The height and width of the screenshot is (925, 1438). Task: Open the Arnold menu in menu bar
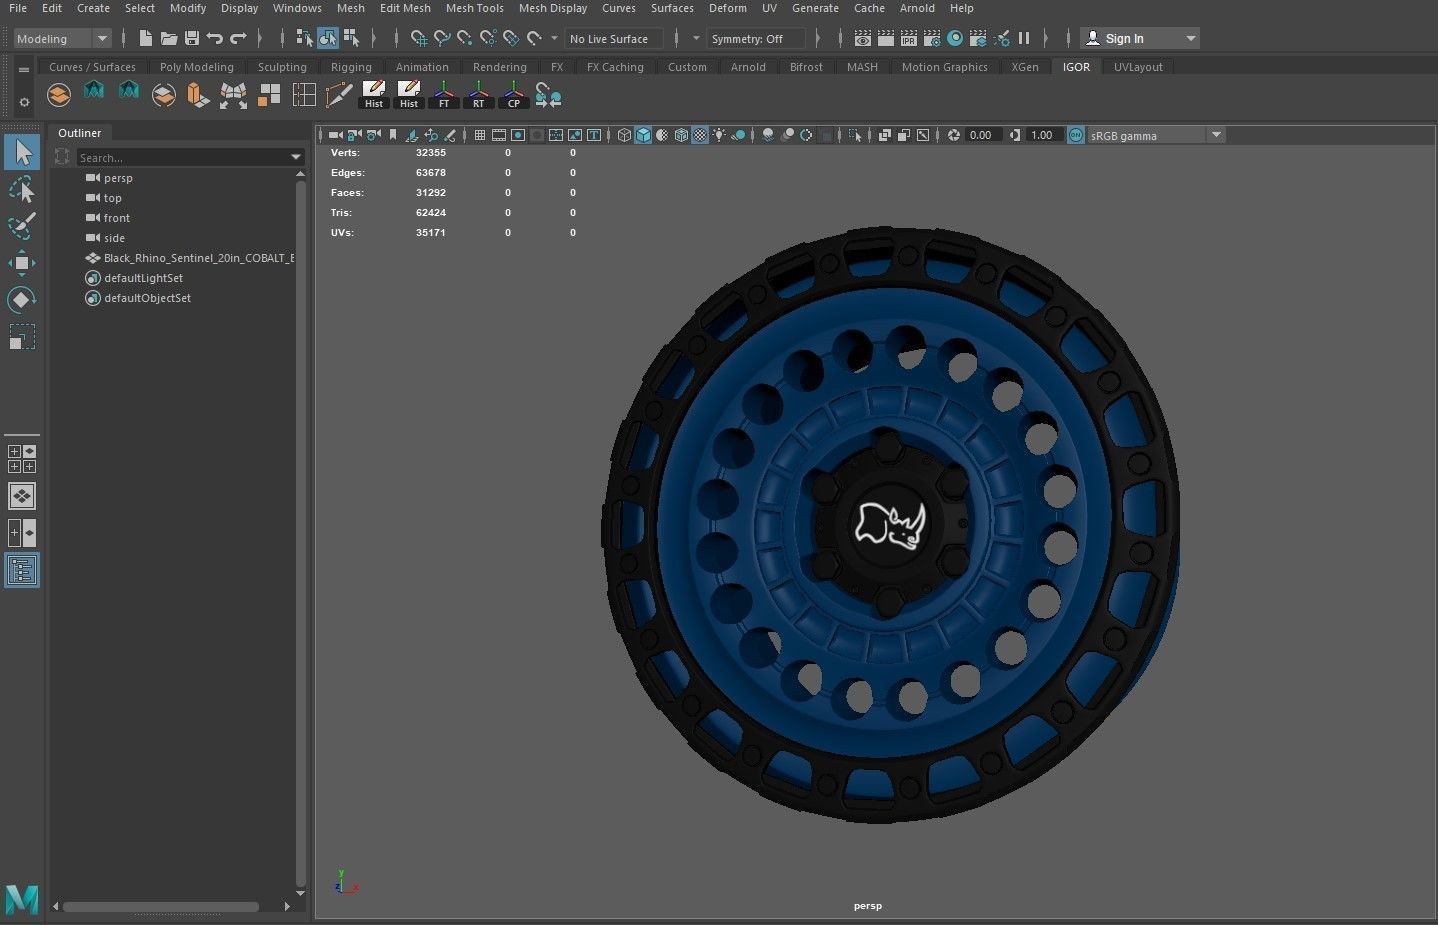pyautogui.click(x=917, y=8)
